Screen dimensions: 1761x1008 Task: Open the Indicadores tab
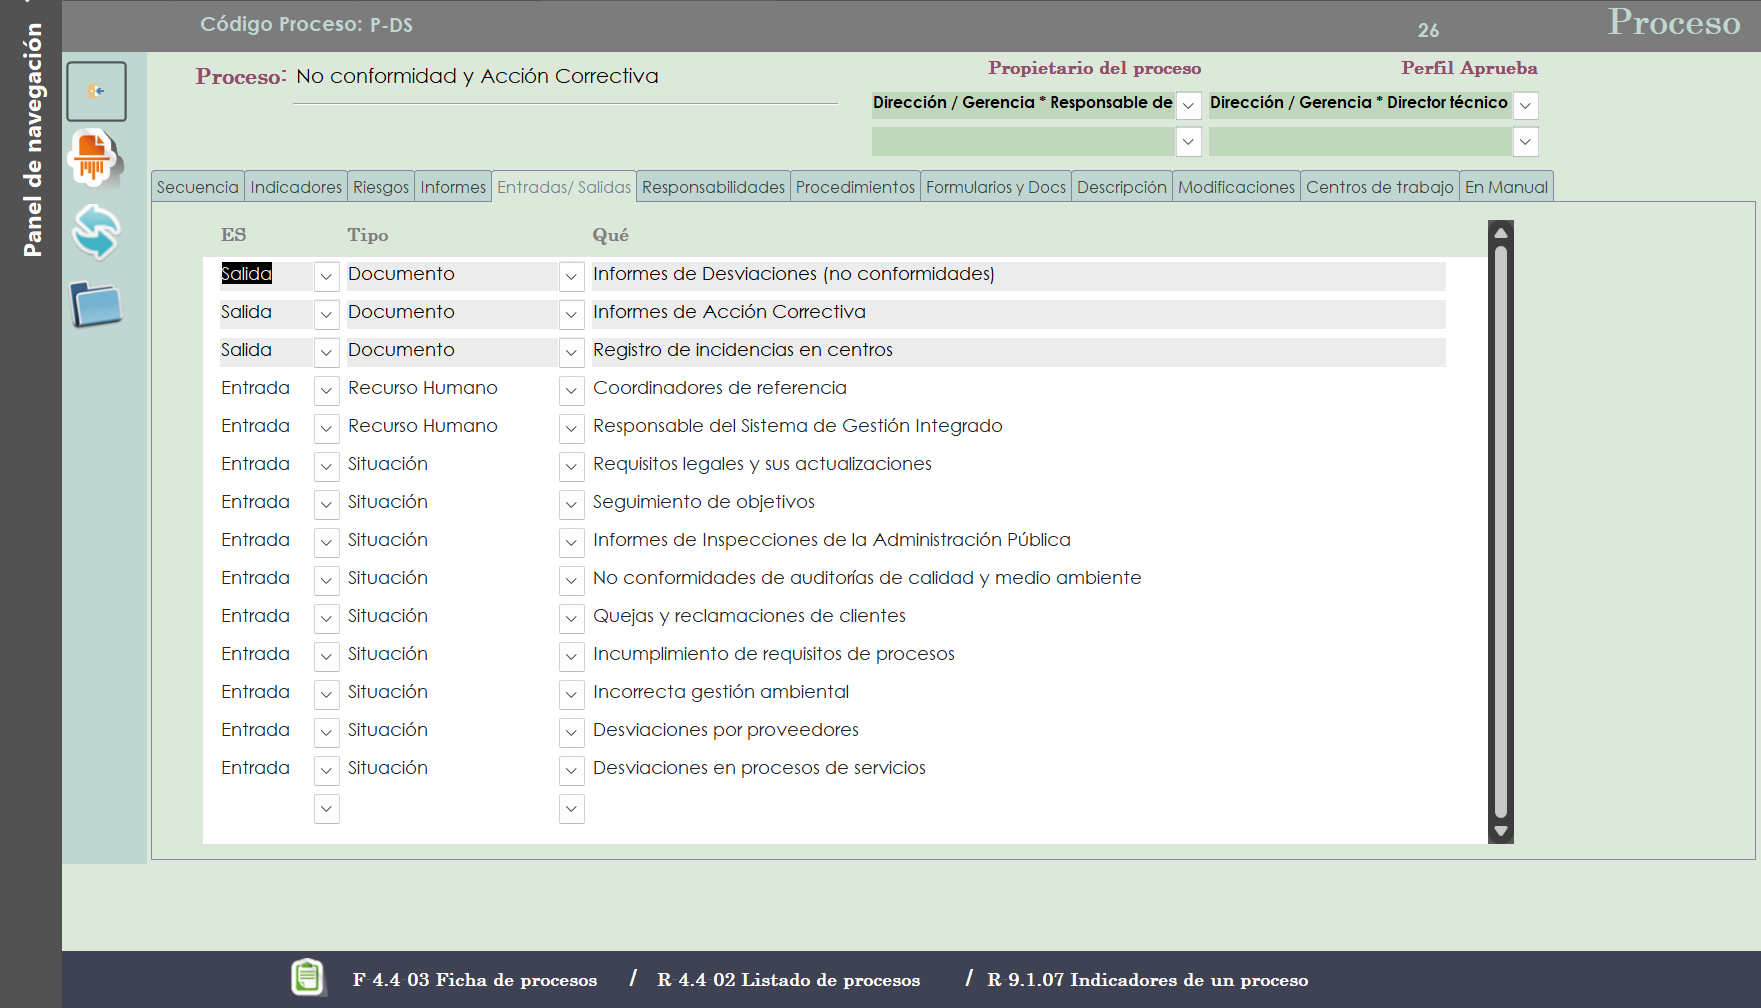pos(296,187)
